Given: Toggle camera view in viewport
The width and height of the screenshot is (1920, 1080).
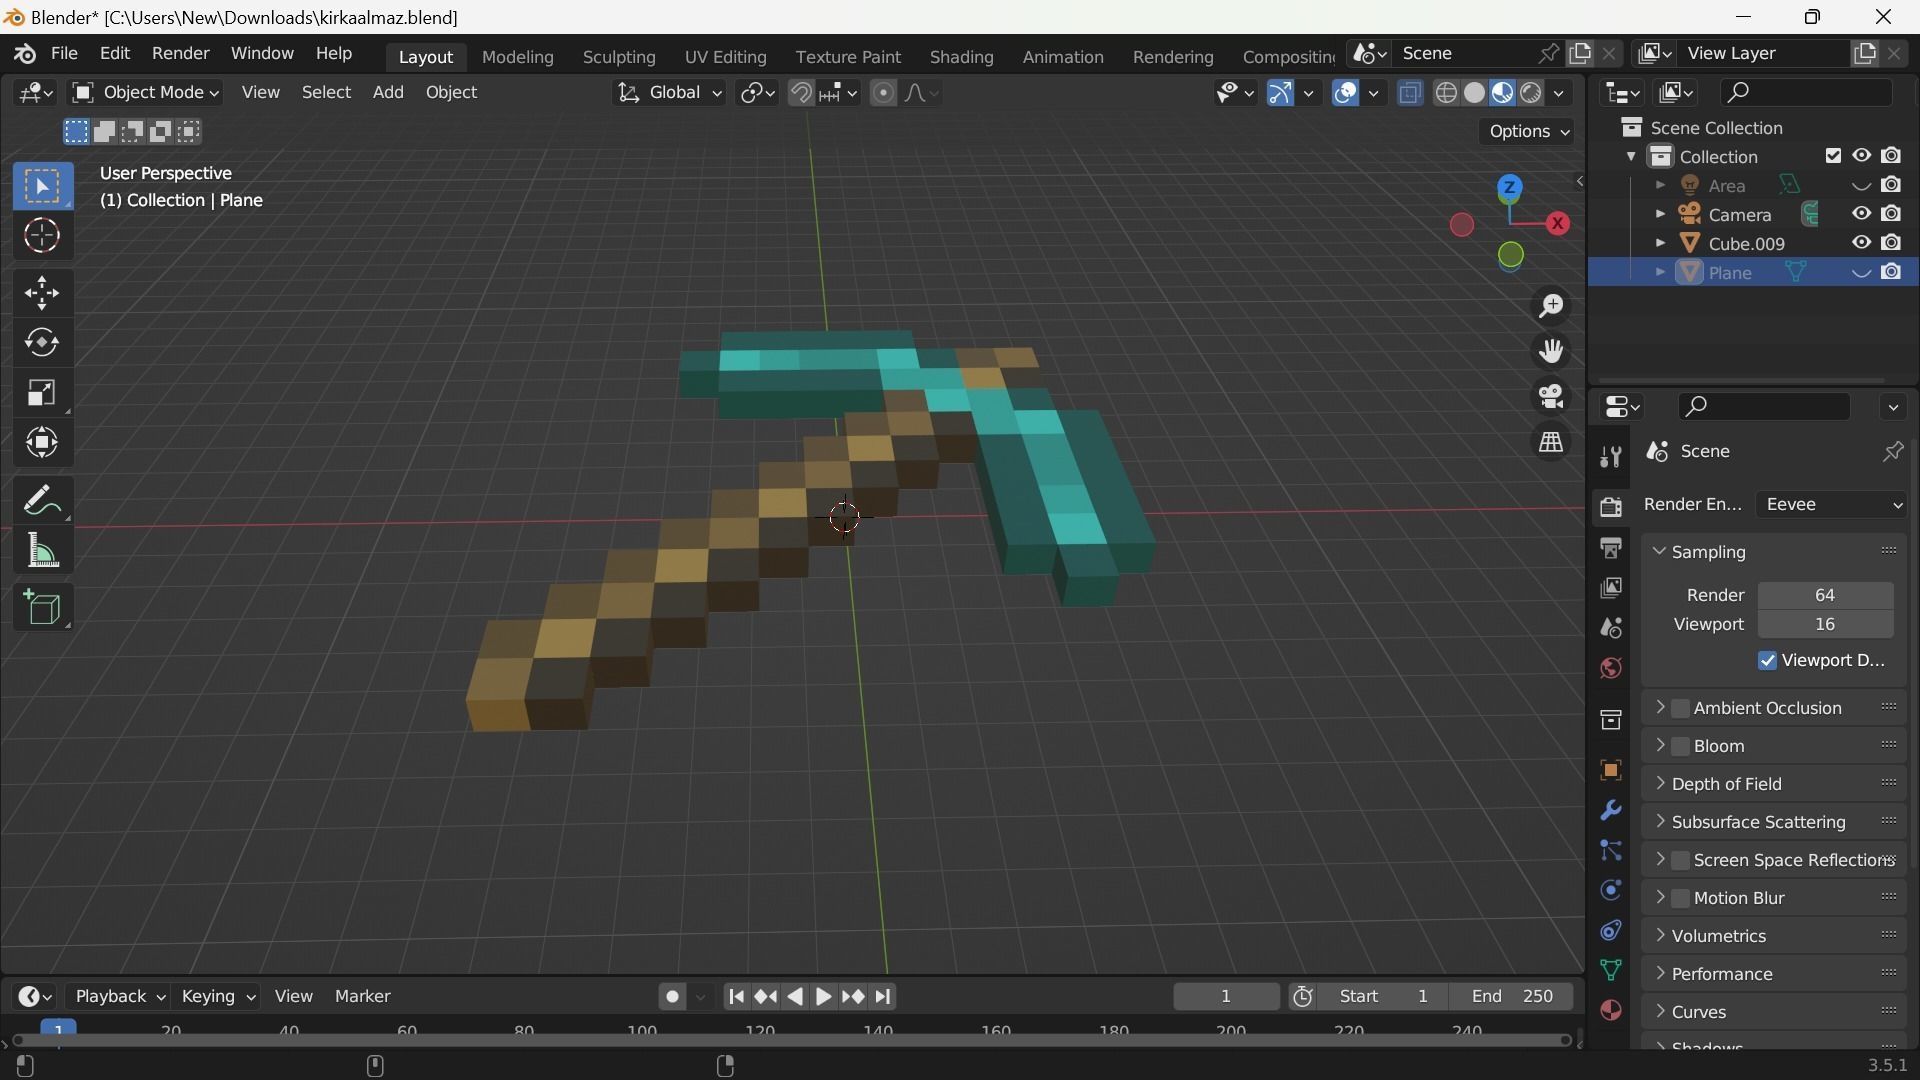Looking at the screenshot, I should (x=1551, y=397).
